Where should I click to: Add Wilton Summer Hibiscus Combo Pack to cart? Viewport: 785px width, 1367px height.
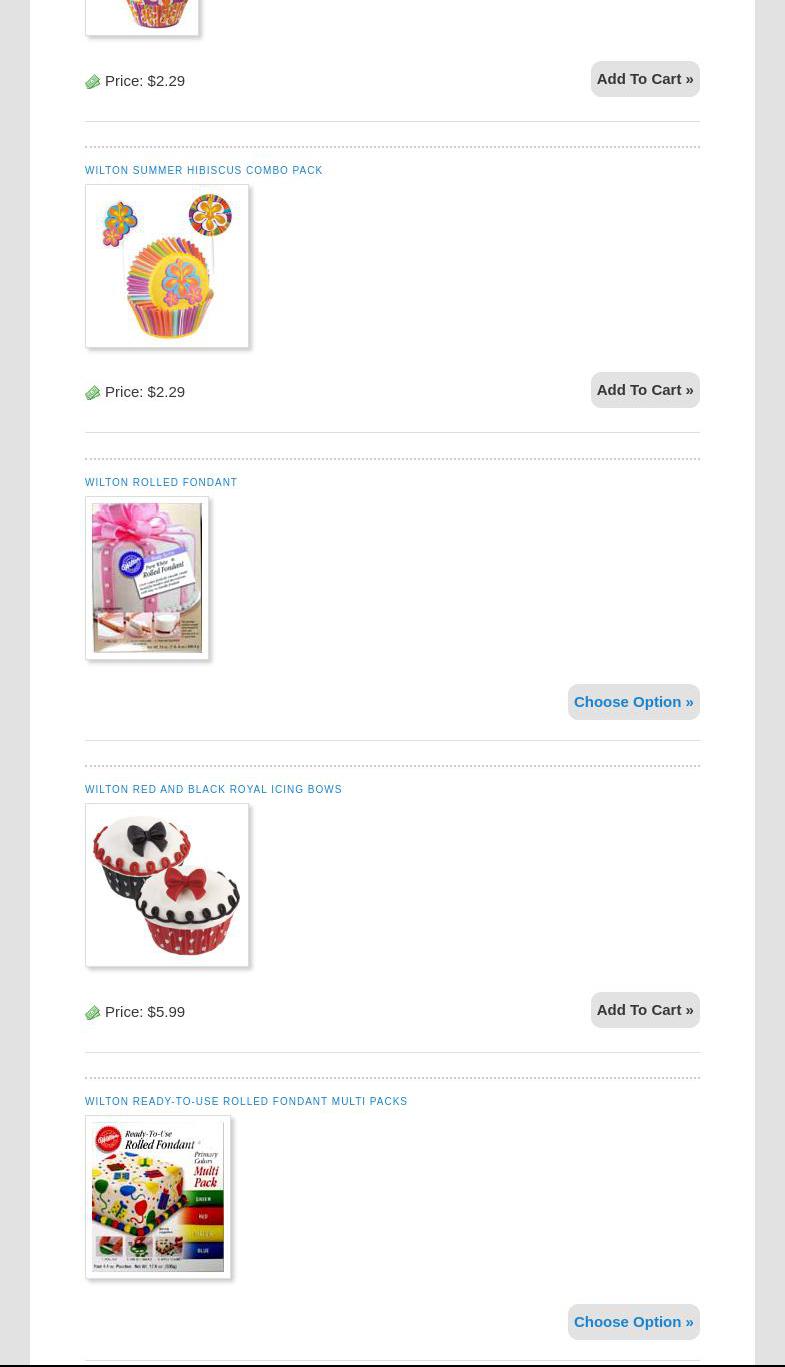pos(645,390)
